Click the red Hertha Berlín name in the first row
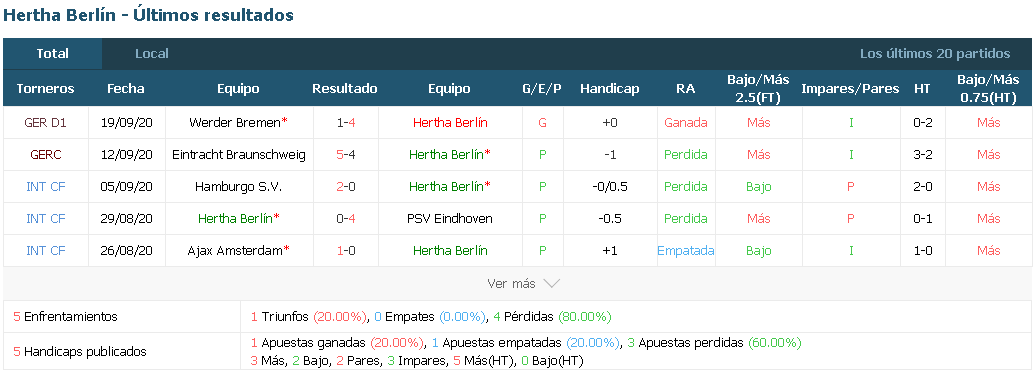Screen dimensions: 1035x374 [450, 122]
